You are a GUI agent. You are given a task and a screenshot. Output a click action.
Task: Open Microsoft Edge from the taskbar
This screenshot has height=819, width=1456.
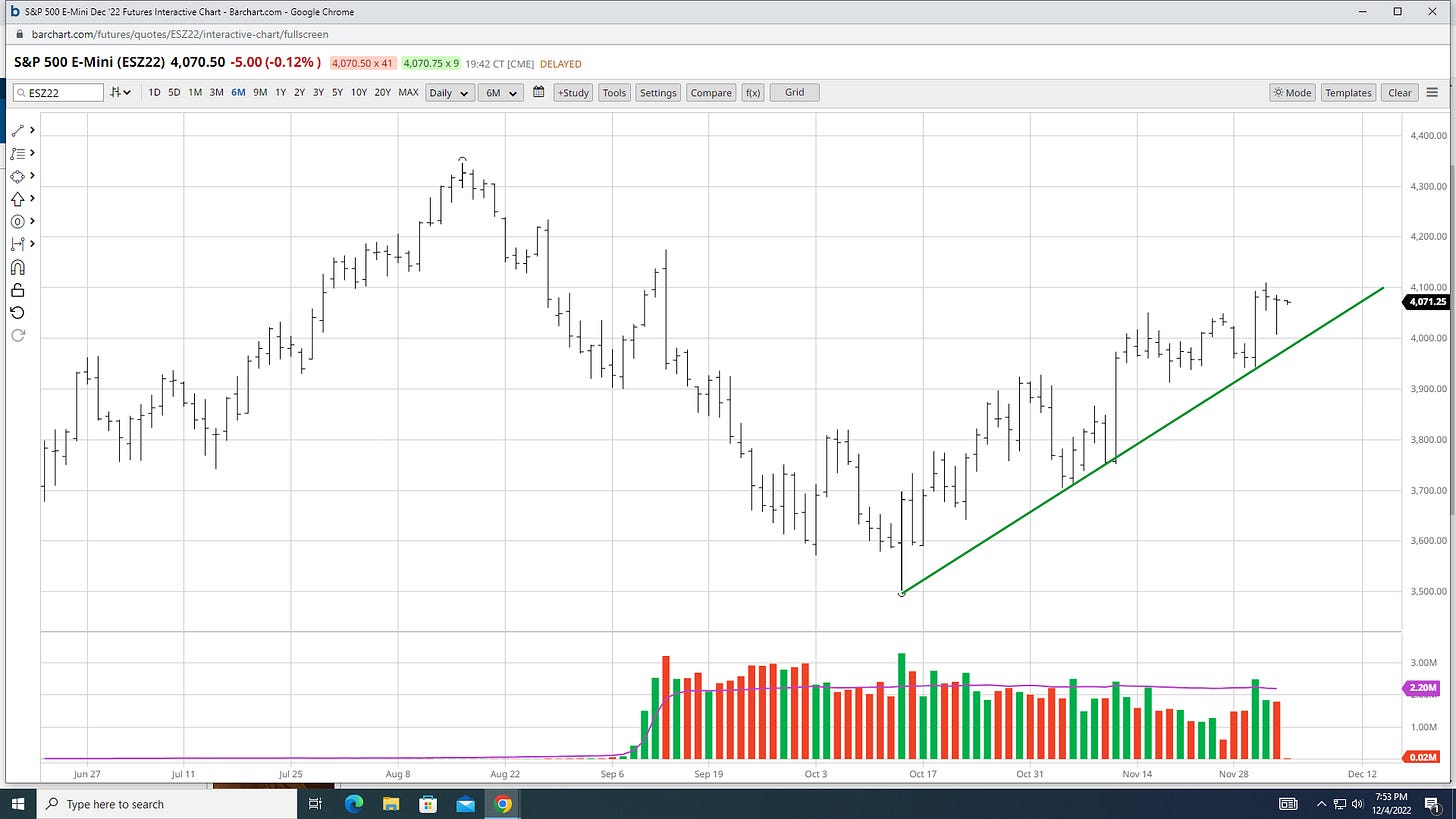[354, 803]
